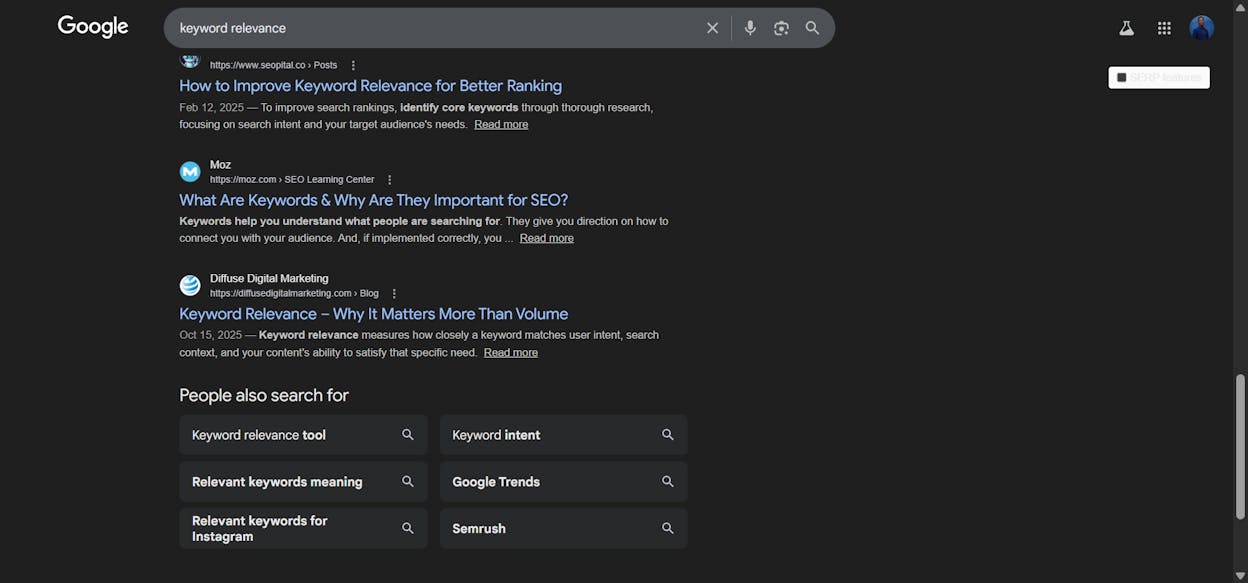Click People also search for heading
The image size is (1248, 583).
click(x=264, y=395)
